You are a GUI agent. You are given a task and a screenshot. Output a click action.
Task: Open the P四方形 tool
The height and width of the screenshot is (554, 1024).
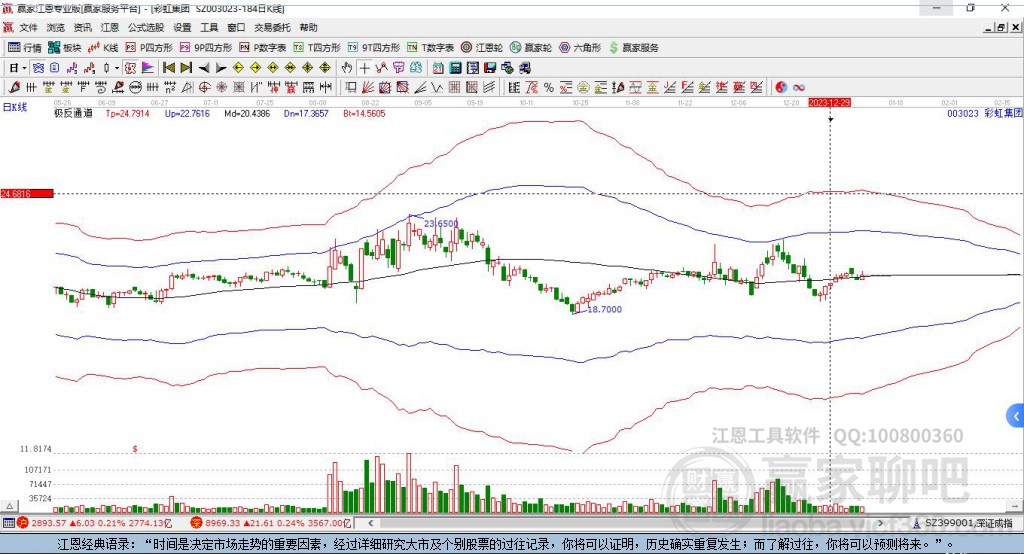[149, 48]
